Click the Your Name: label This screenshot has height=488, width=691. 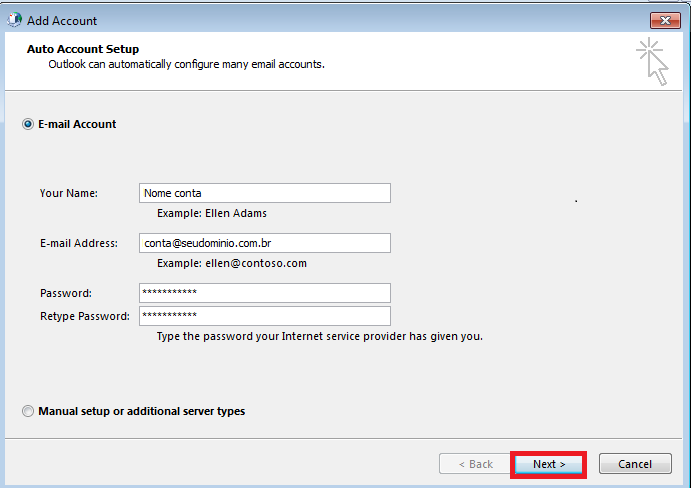pos(69,193)
